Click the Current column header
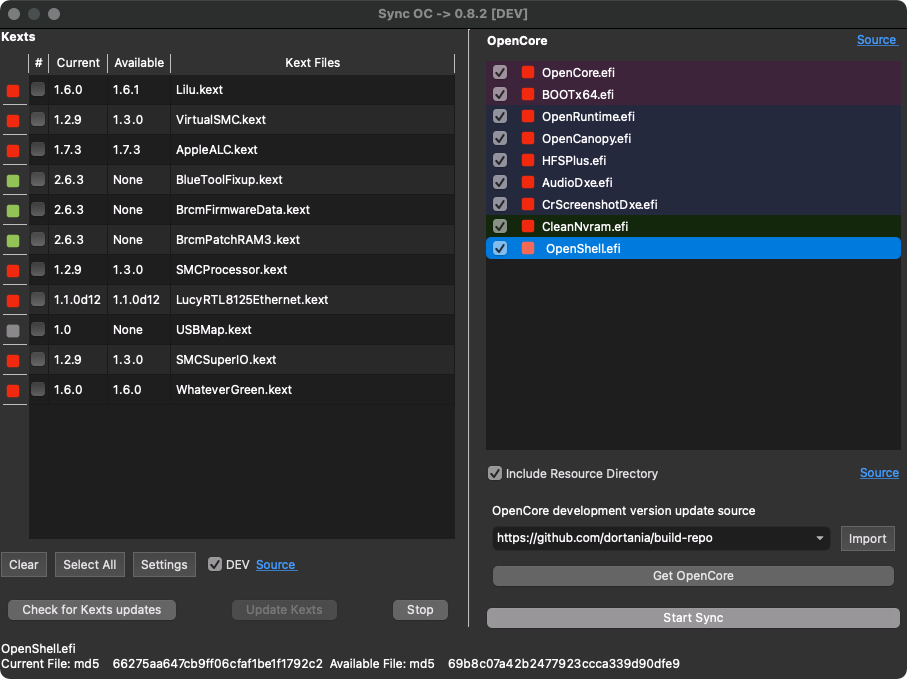Screen dimensions: 907x679 tap(78, 62)
